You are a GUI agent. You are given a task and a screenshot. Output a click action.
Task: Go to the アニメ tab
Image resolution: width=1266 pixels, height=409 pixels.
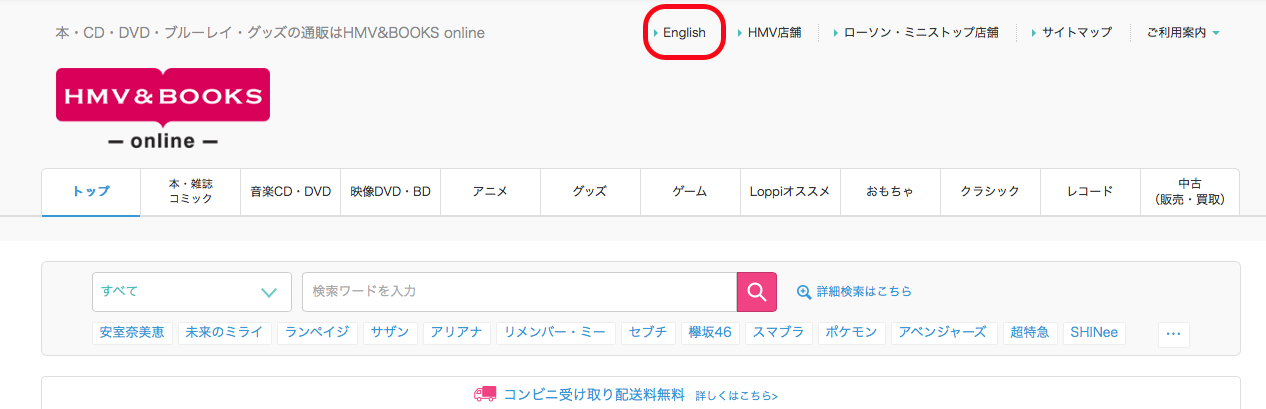pyautogui.click(x=490, y=192)
